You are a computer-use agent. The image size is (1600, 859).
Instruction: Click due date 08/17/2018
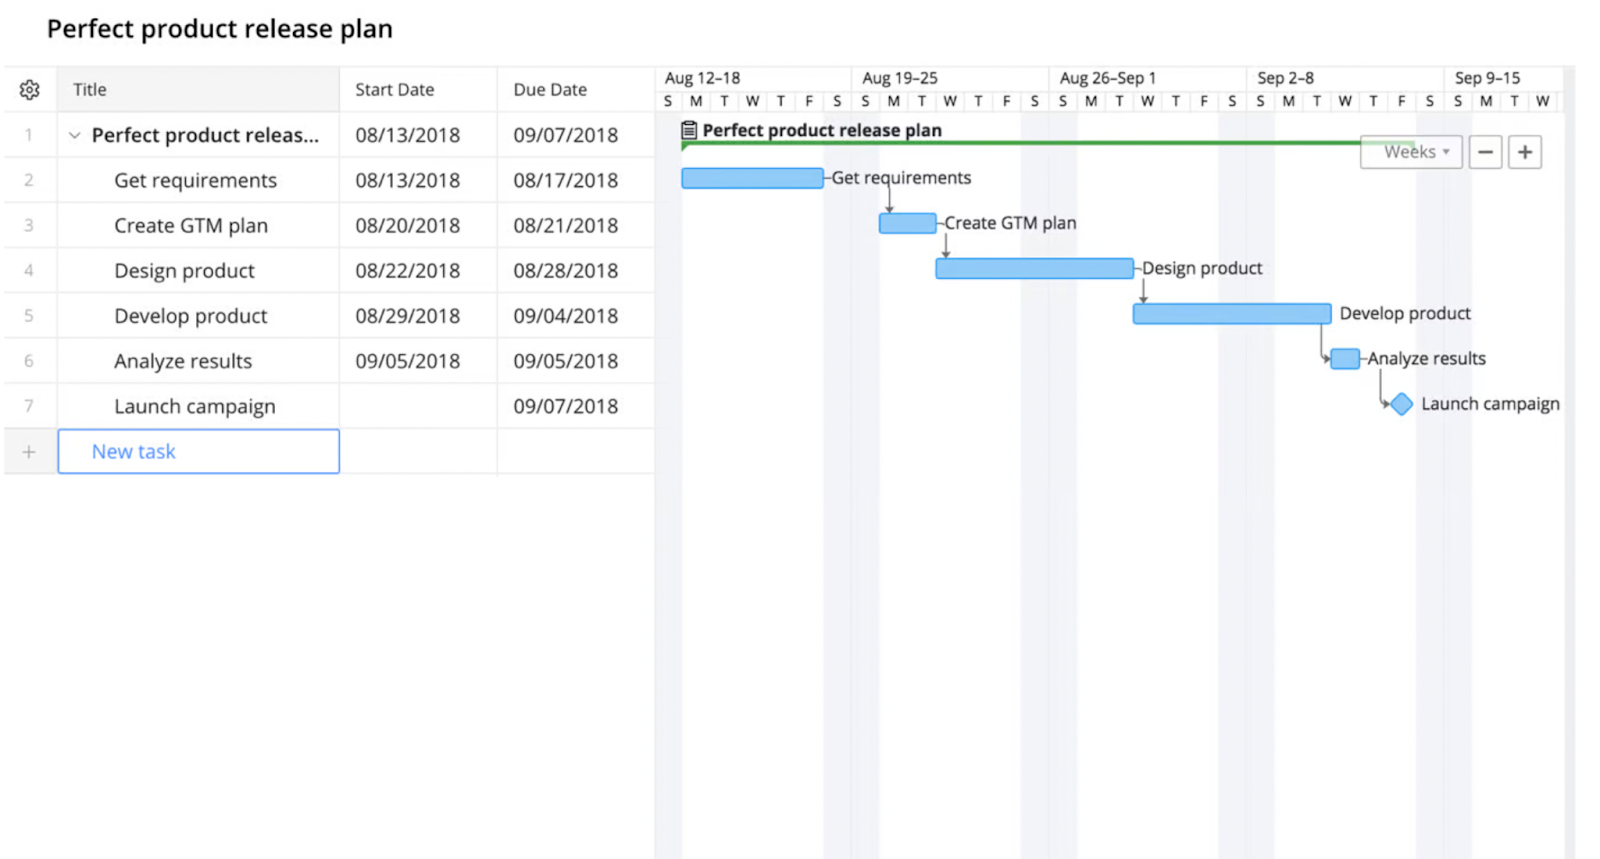(x=566, y=180)
